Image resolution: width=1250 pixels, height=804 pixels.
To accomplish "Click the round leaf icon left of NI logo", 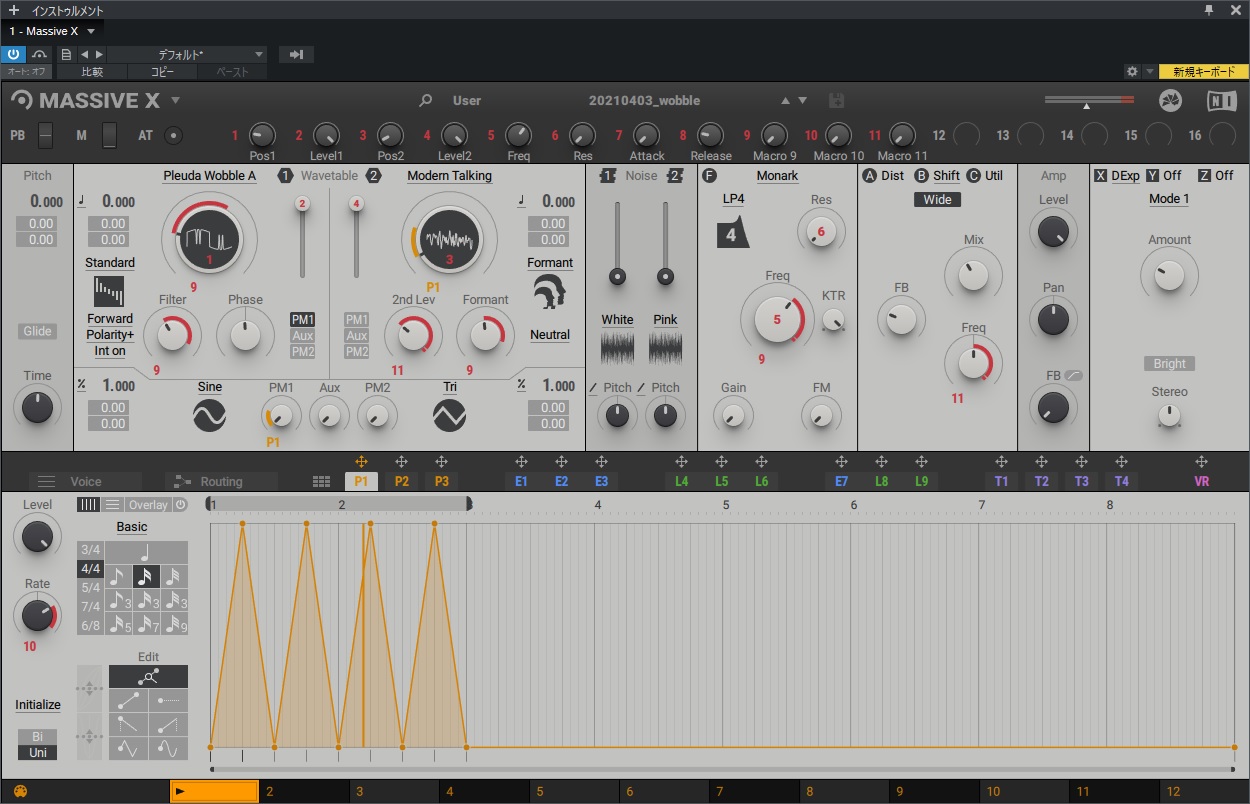I will 1170,100.
